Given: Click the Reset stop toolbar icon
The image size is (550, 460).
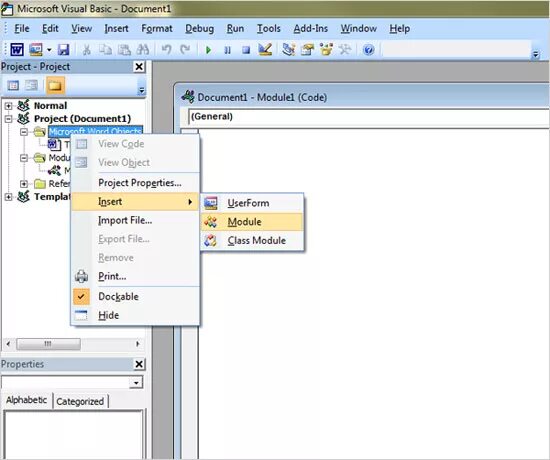Looking at the screenshot, I should tap(246, 50).
